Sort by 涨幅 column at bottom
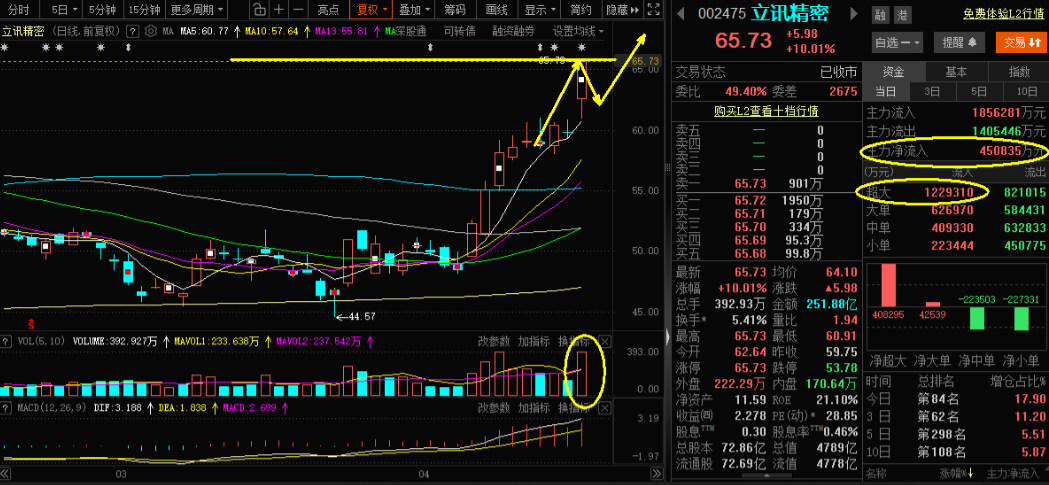The image size is (1049, 485). 957,474
